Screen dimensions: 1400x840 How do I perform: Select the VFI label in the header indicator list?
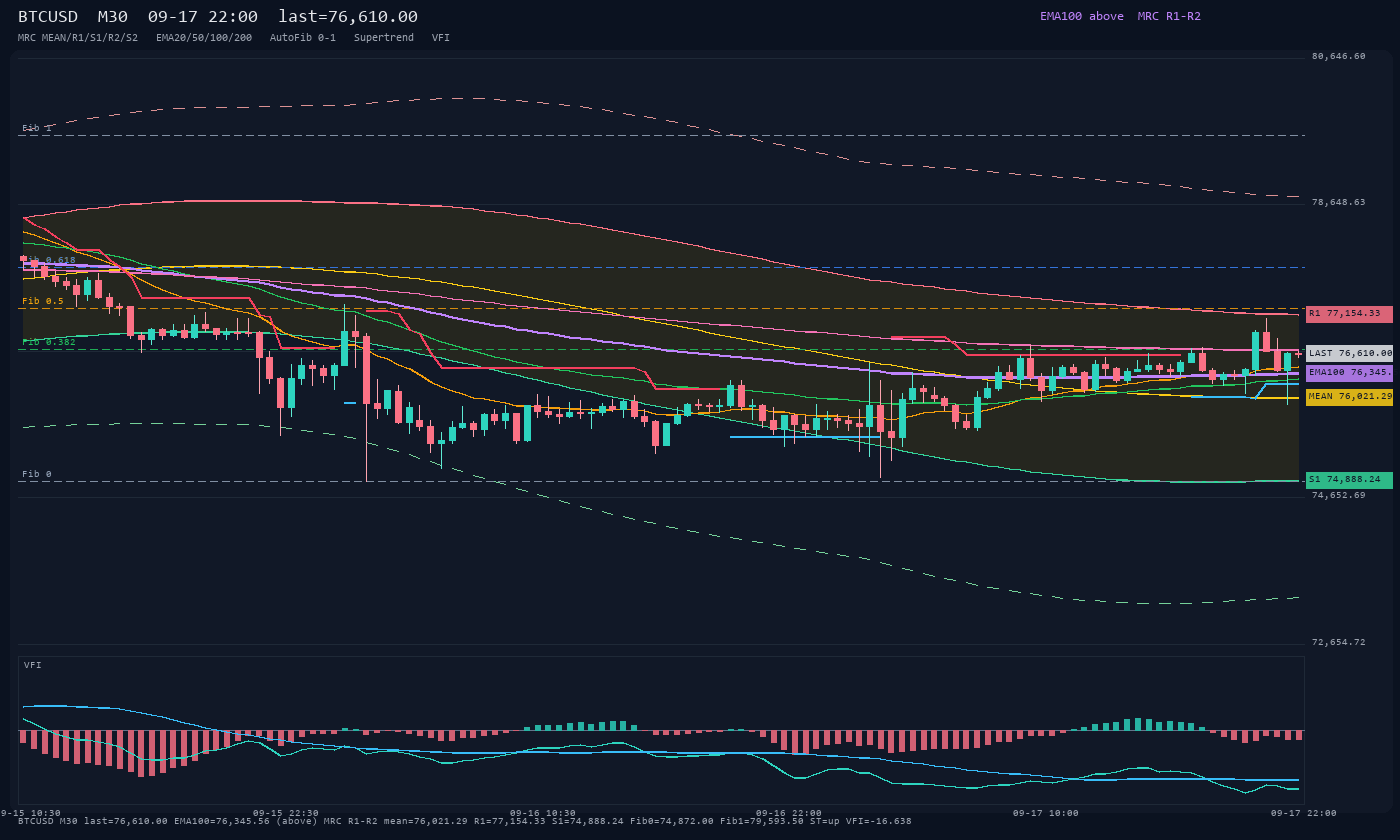tap(441, 37)
